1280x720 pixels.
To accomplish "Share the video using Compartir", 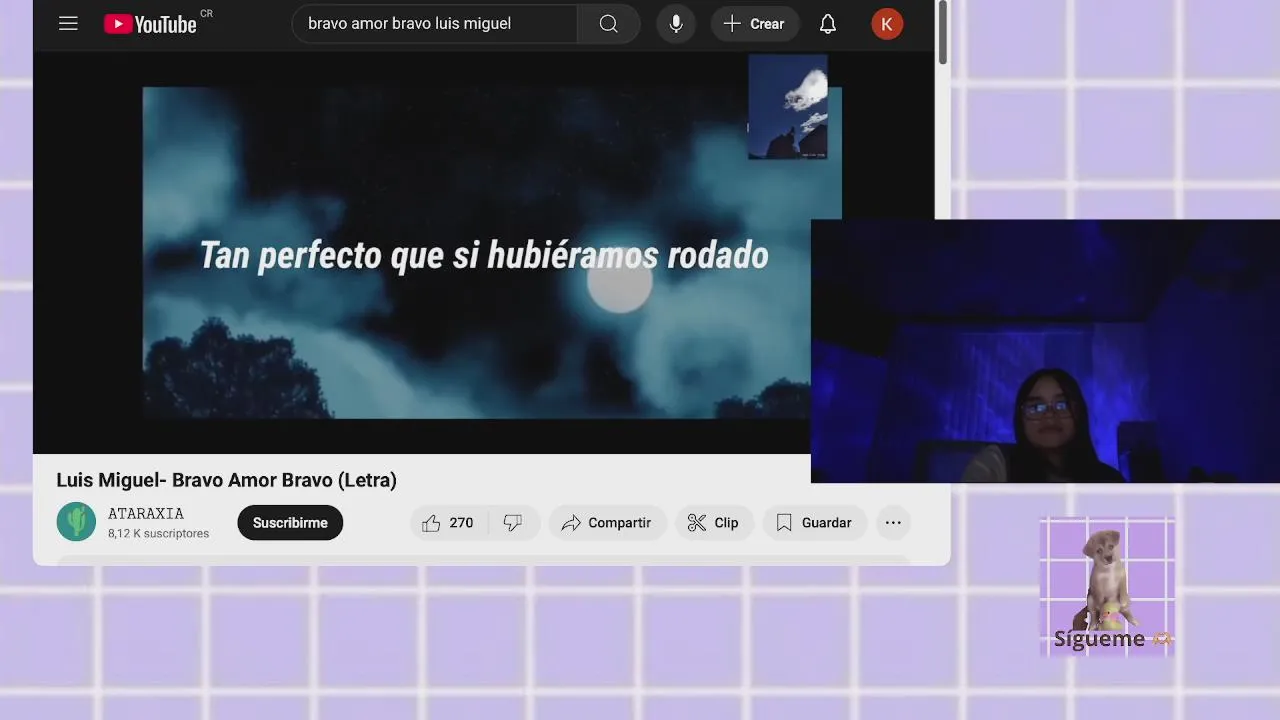I will coord(607,523).
